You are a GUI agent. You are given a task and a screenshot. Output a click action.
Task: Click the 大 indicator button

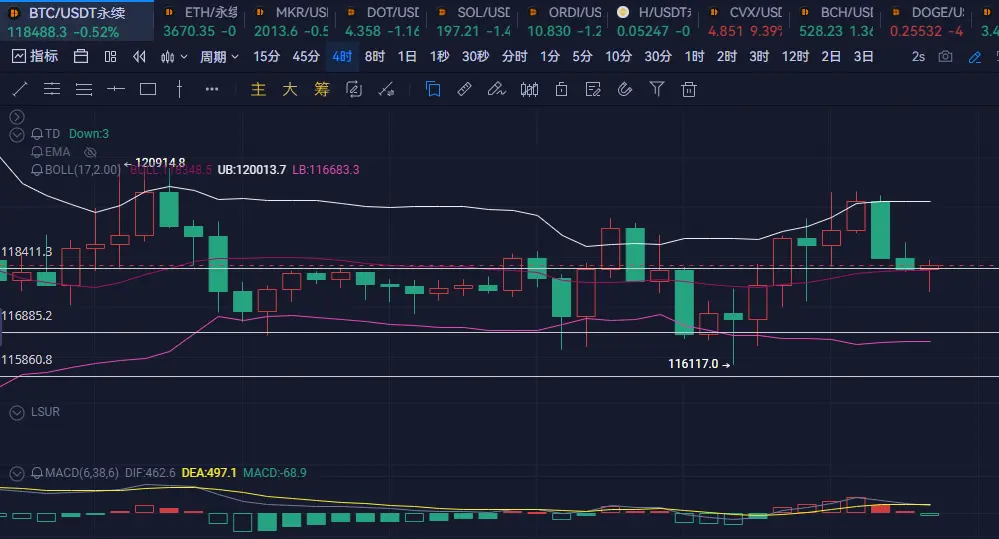[290, 89]
